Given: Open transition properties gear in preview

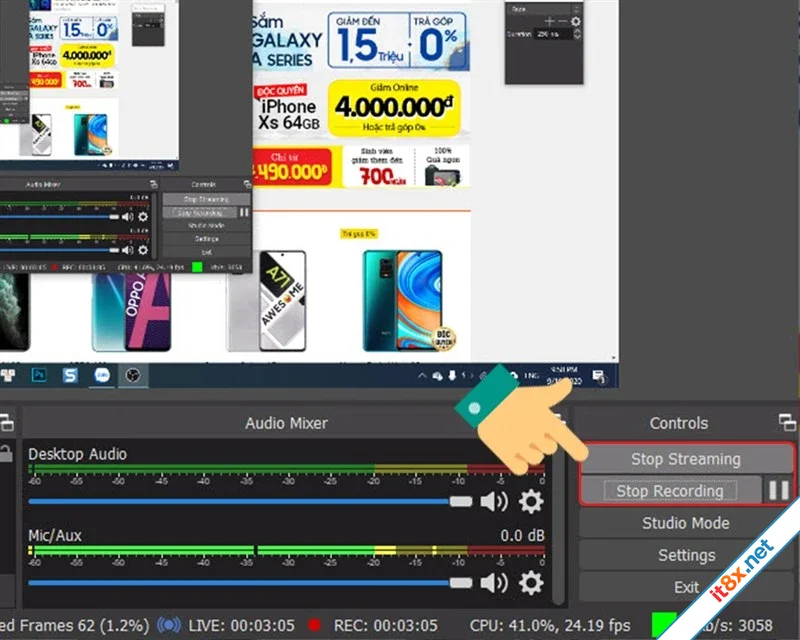Looking at the screenshot, I should (576, 21).
